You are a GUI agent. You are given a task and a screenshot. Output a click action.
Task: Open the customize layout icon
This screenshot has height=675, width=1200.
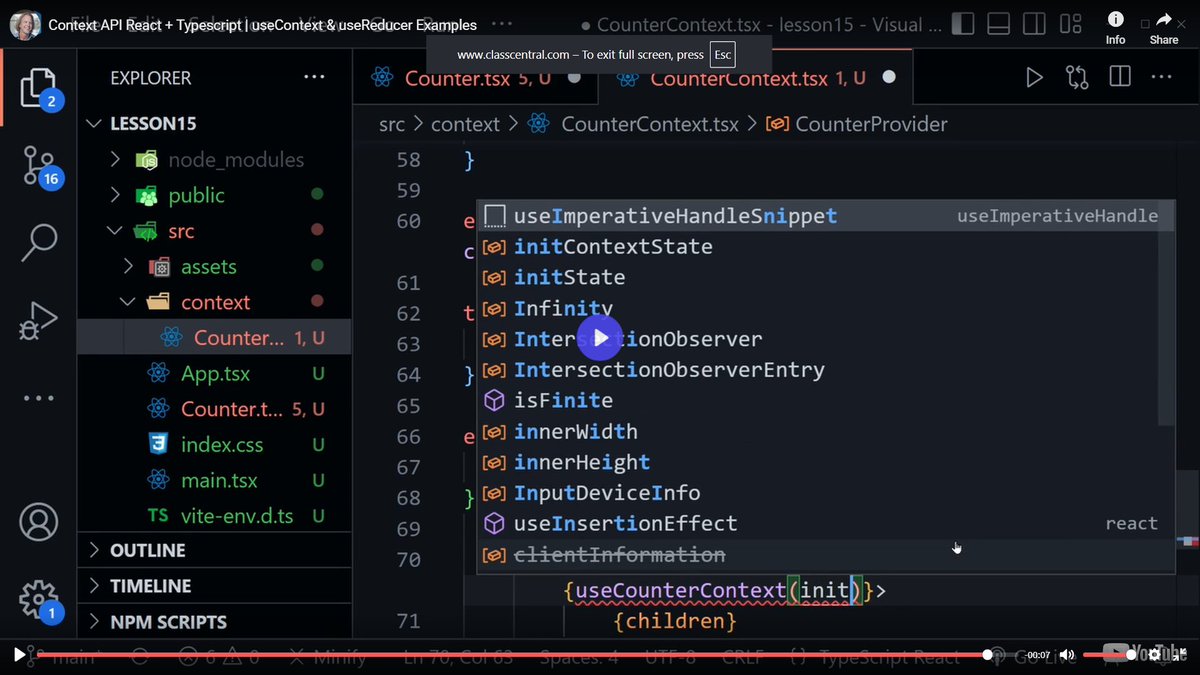(x=1070, y=24)
